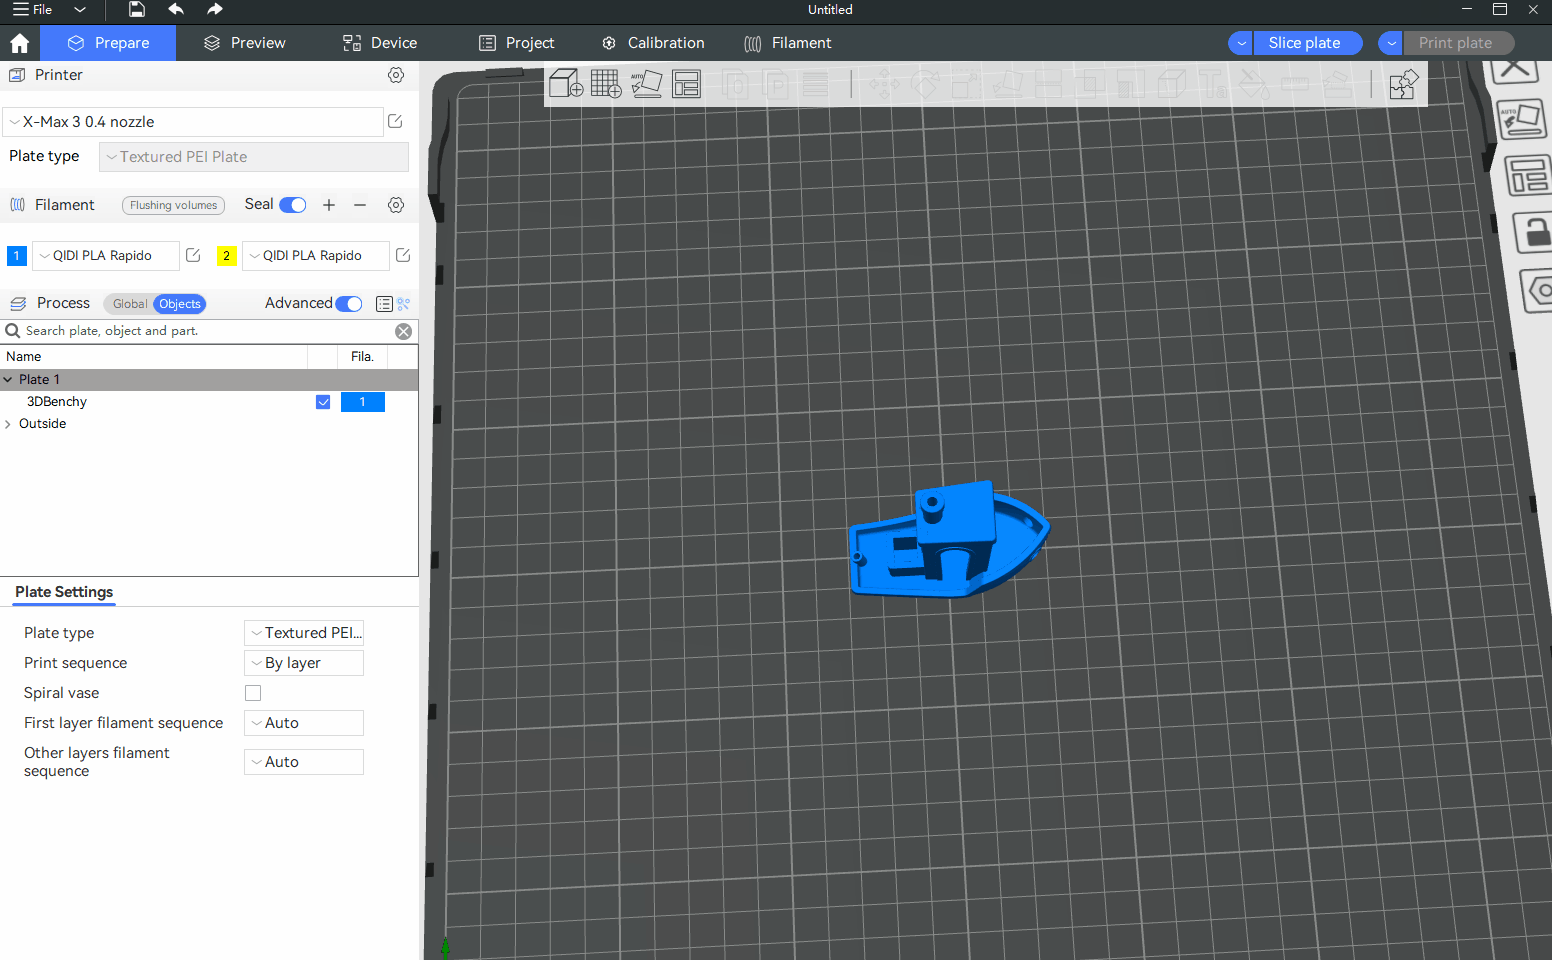The height and width of the screenshot is (960, 1552).
Task: Toggle the Seal switch
Action: (292, 205)
